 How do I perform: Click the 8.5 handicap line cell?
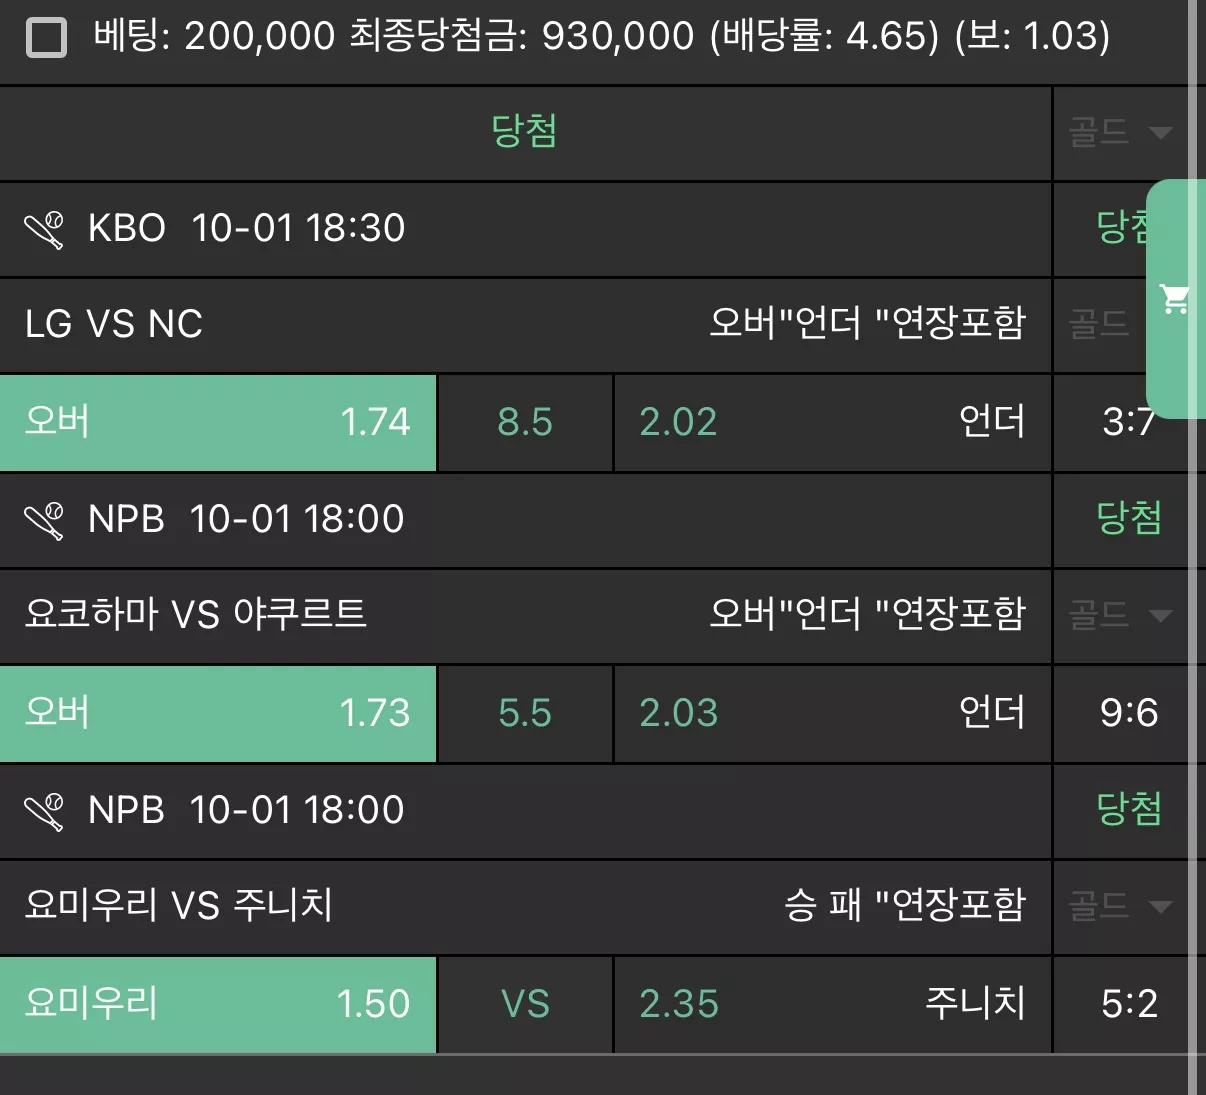coord(525,422)
